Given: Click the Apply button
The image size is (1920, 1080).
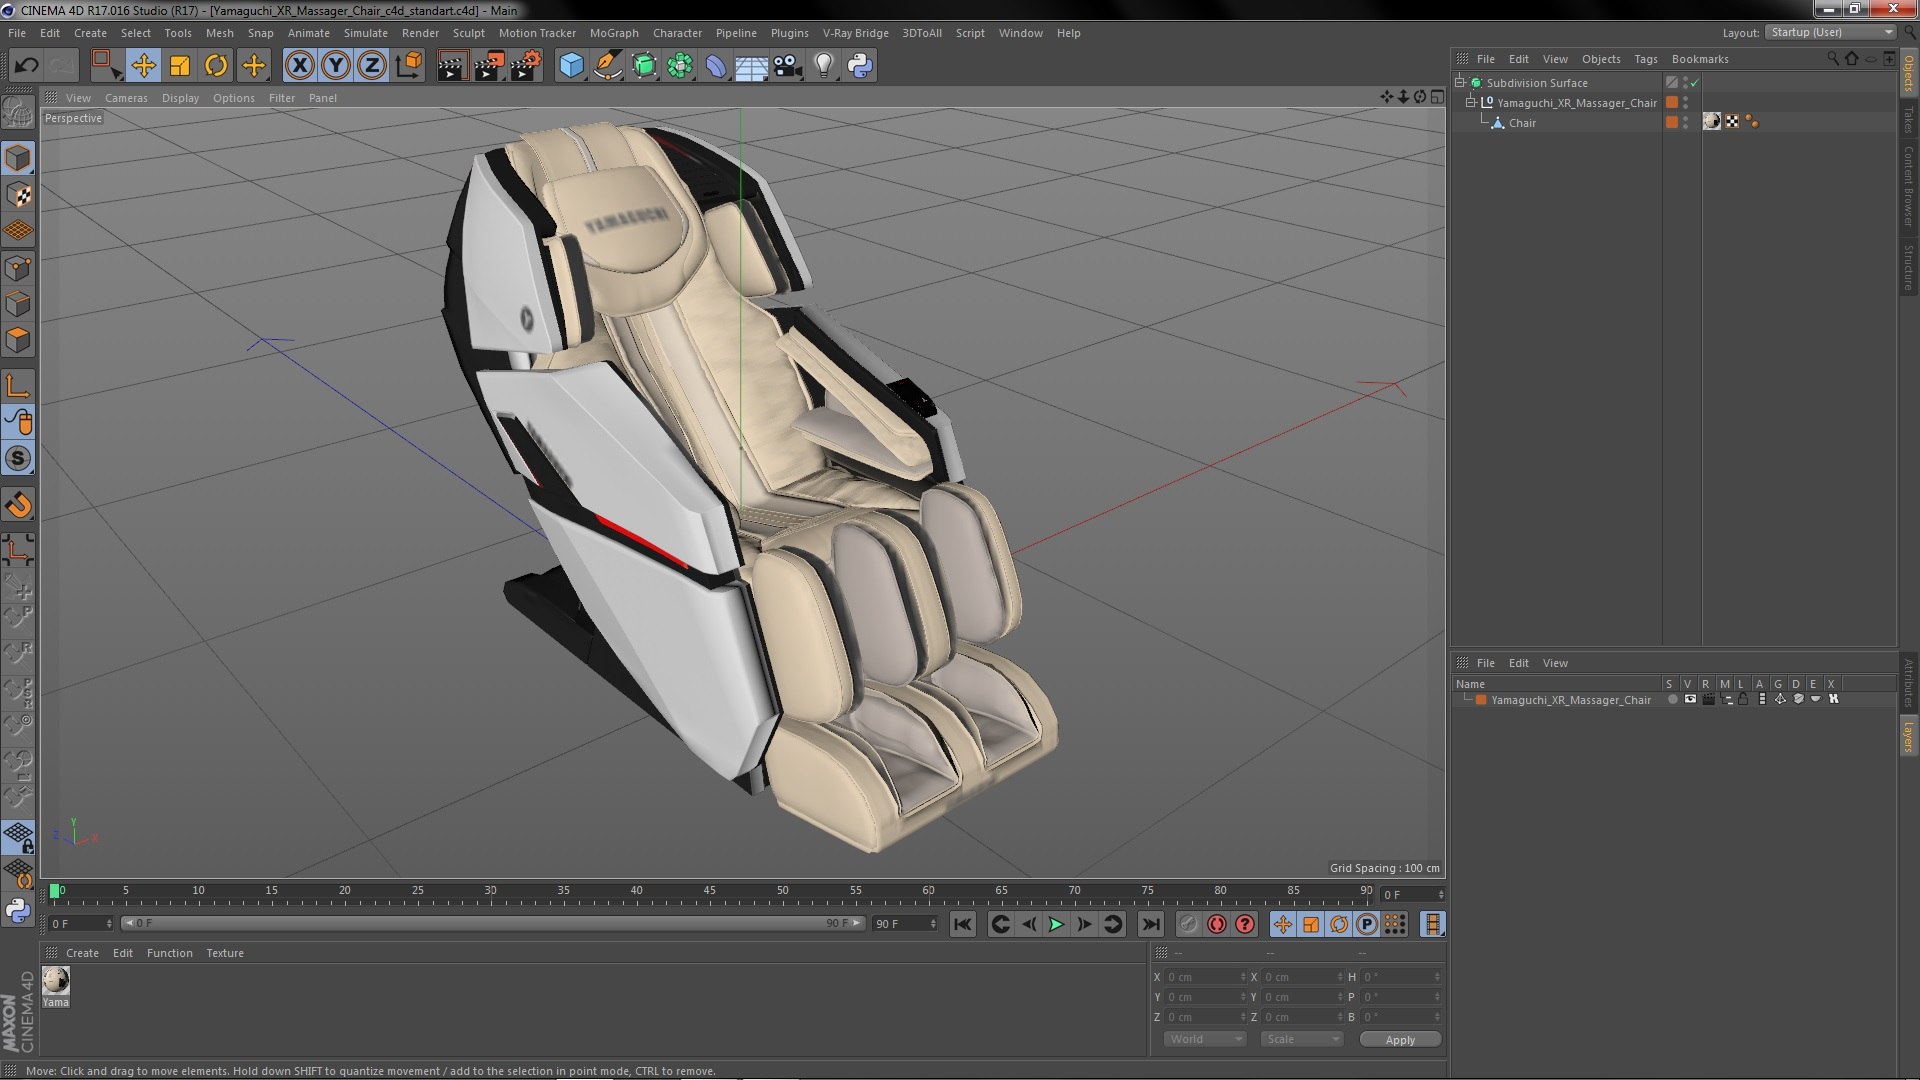Looking at the screenshot, I should pos(1400,1040).
